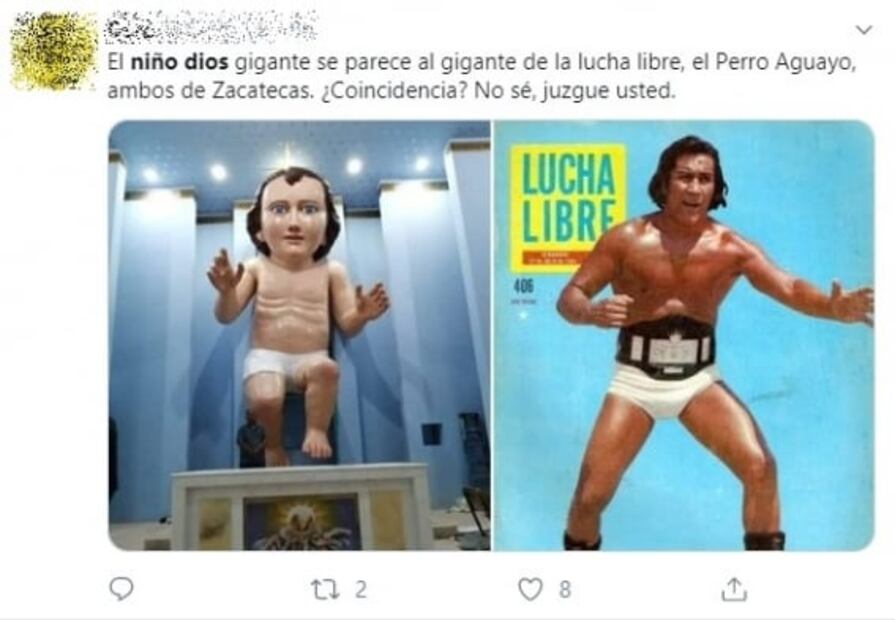Open the blurred yellow profile avatar
This screenshot has width=895, height=620.
(x=54, y=51)
